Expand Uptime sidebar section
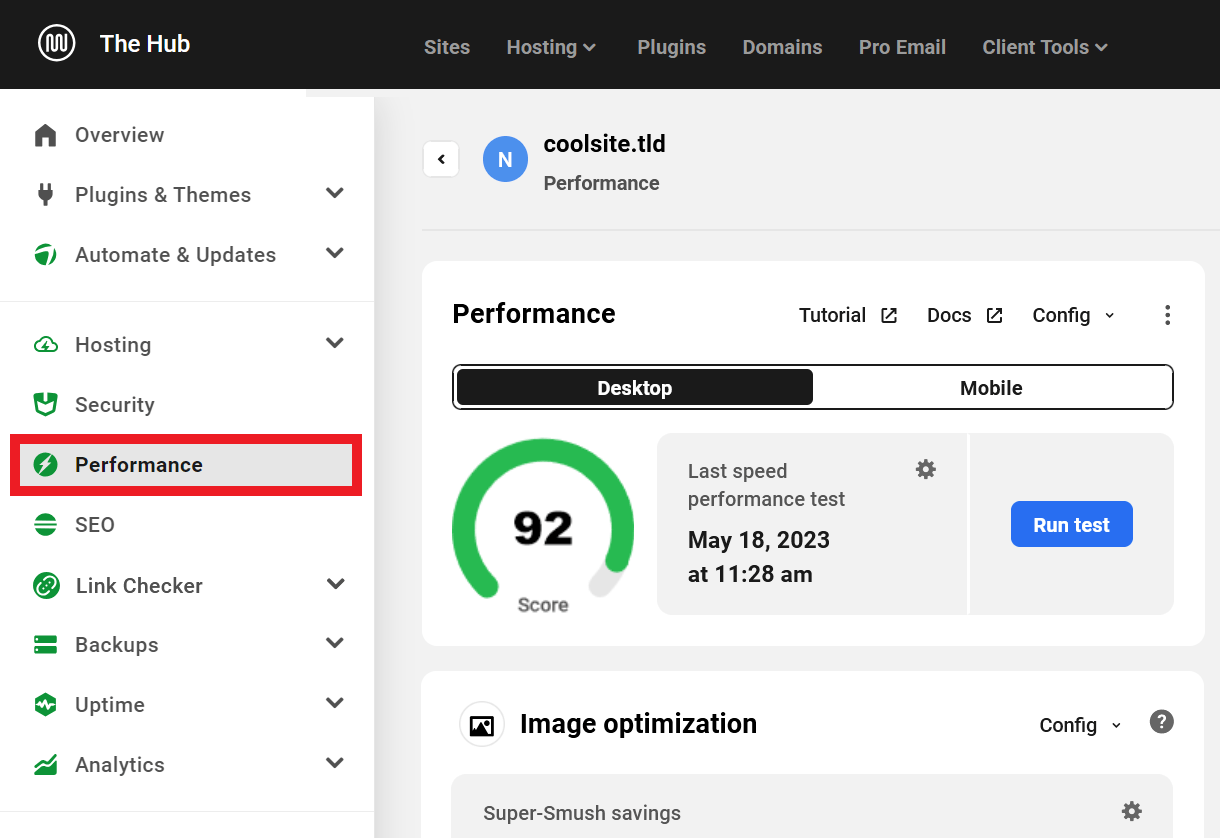Viewport: 1220px width, 838px height. [x=335, y=703]
